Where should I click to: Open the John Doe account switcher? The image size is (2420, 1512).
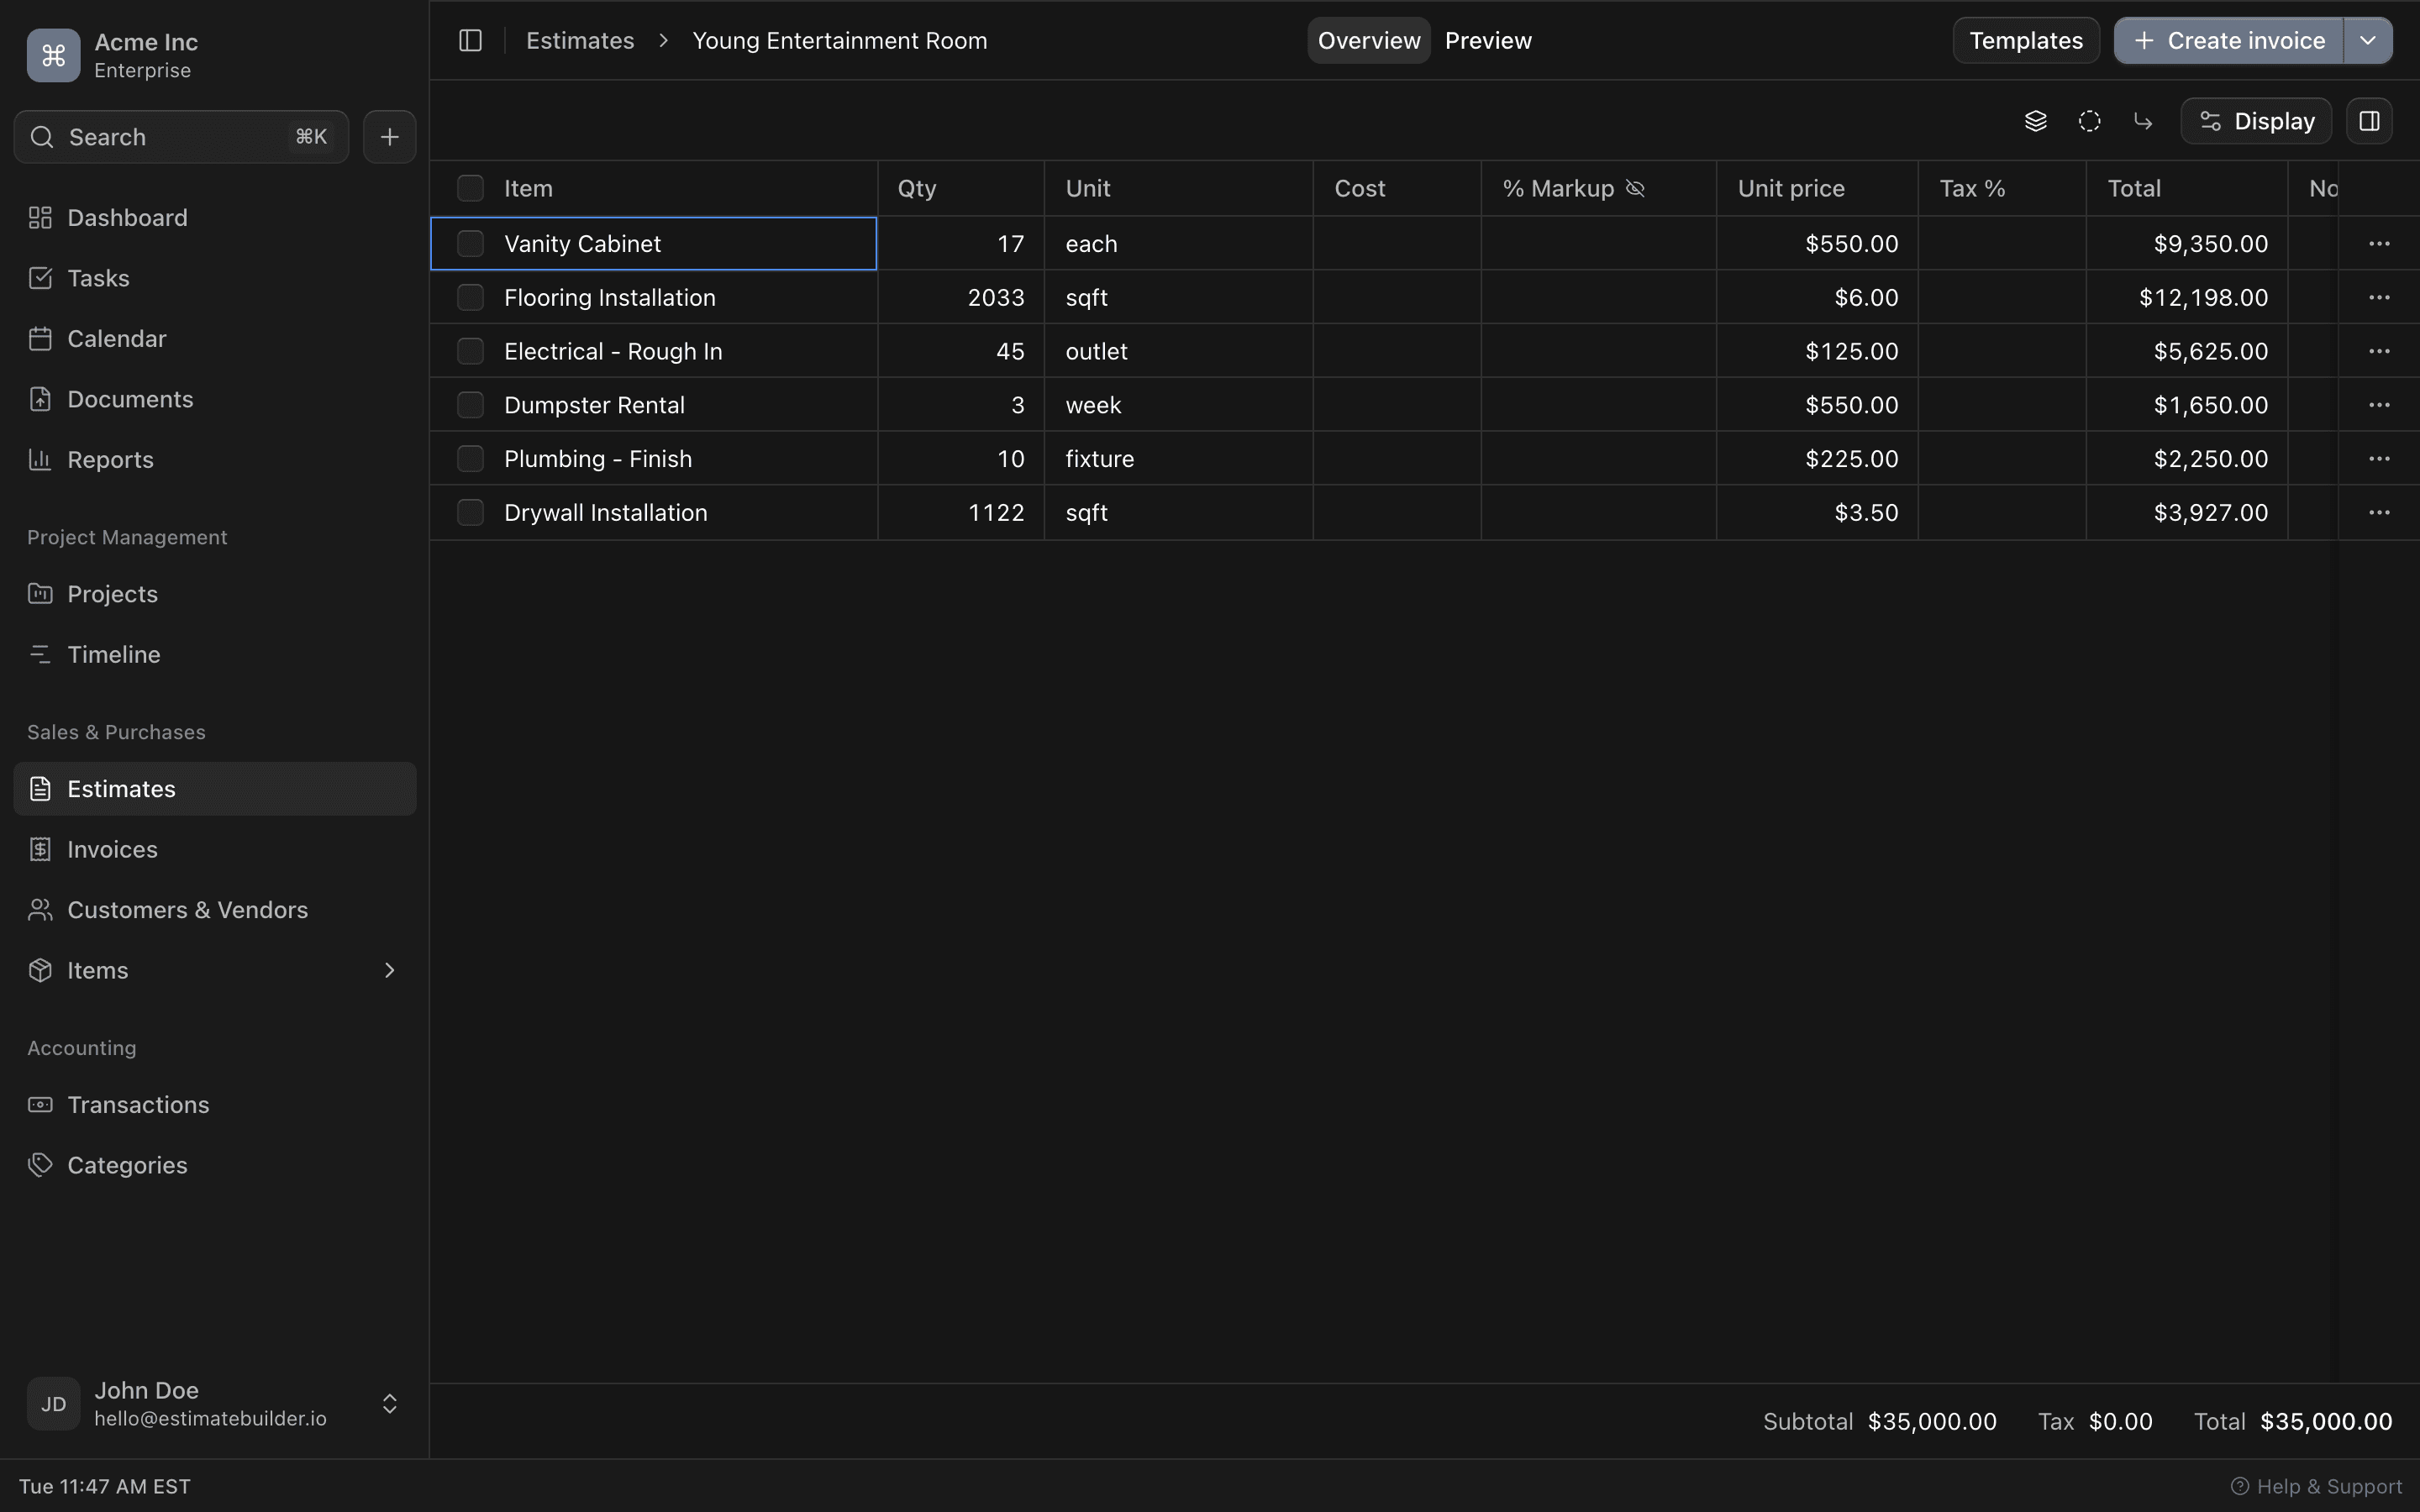[x=388, y=1403]
